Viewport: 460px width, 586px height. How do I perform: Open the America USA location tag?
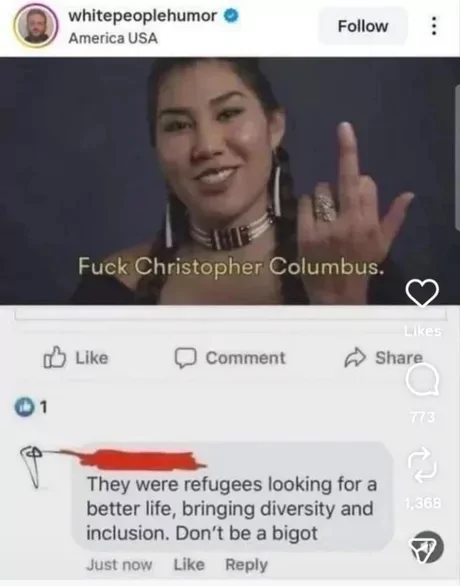click(x=113, y=38)
